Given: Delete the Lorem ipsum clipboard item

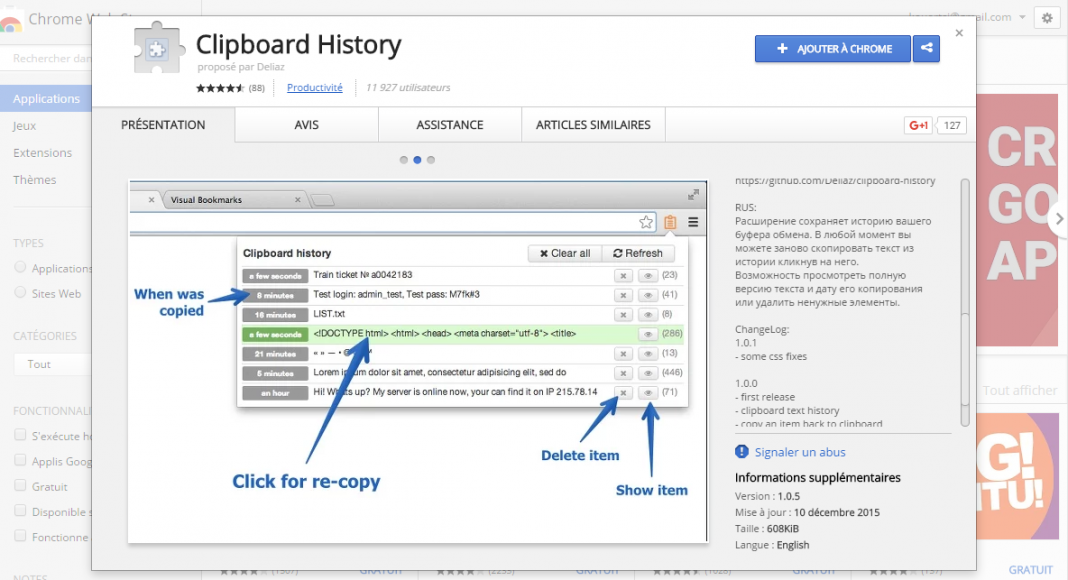Looking at the screenshot, I should pos(623,373).
